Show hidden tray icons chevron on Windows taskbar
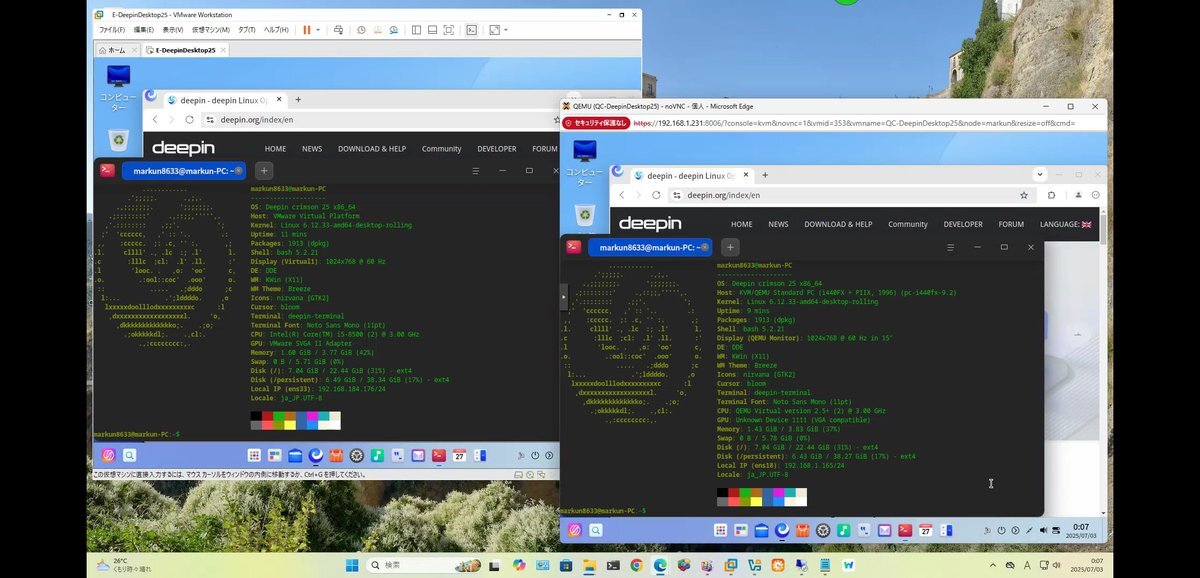The width and height of the screenshot is (1200, 578). [992, 565]
